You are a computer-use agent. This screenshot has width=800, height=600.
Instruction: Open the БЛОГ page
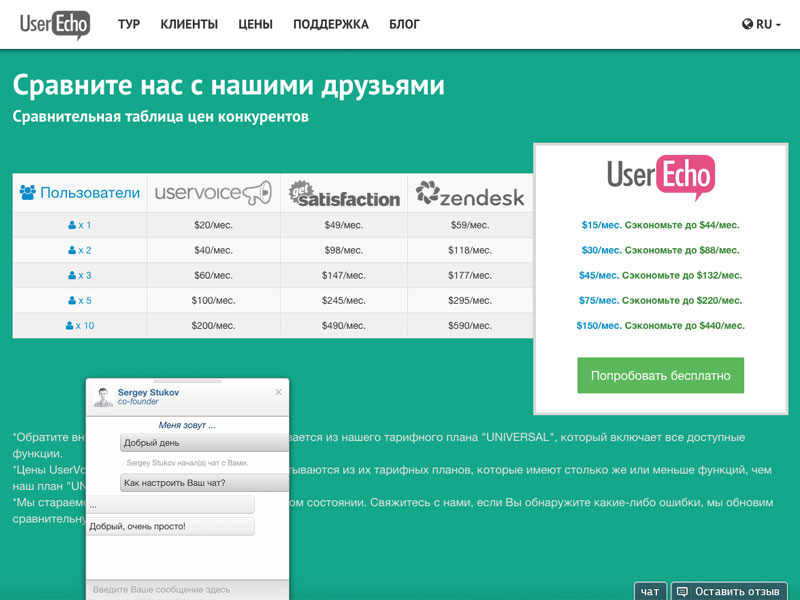pos(404,24)
